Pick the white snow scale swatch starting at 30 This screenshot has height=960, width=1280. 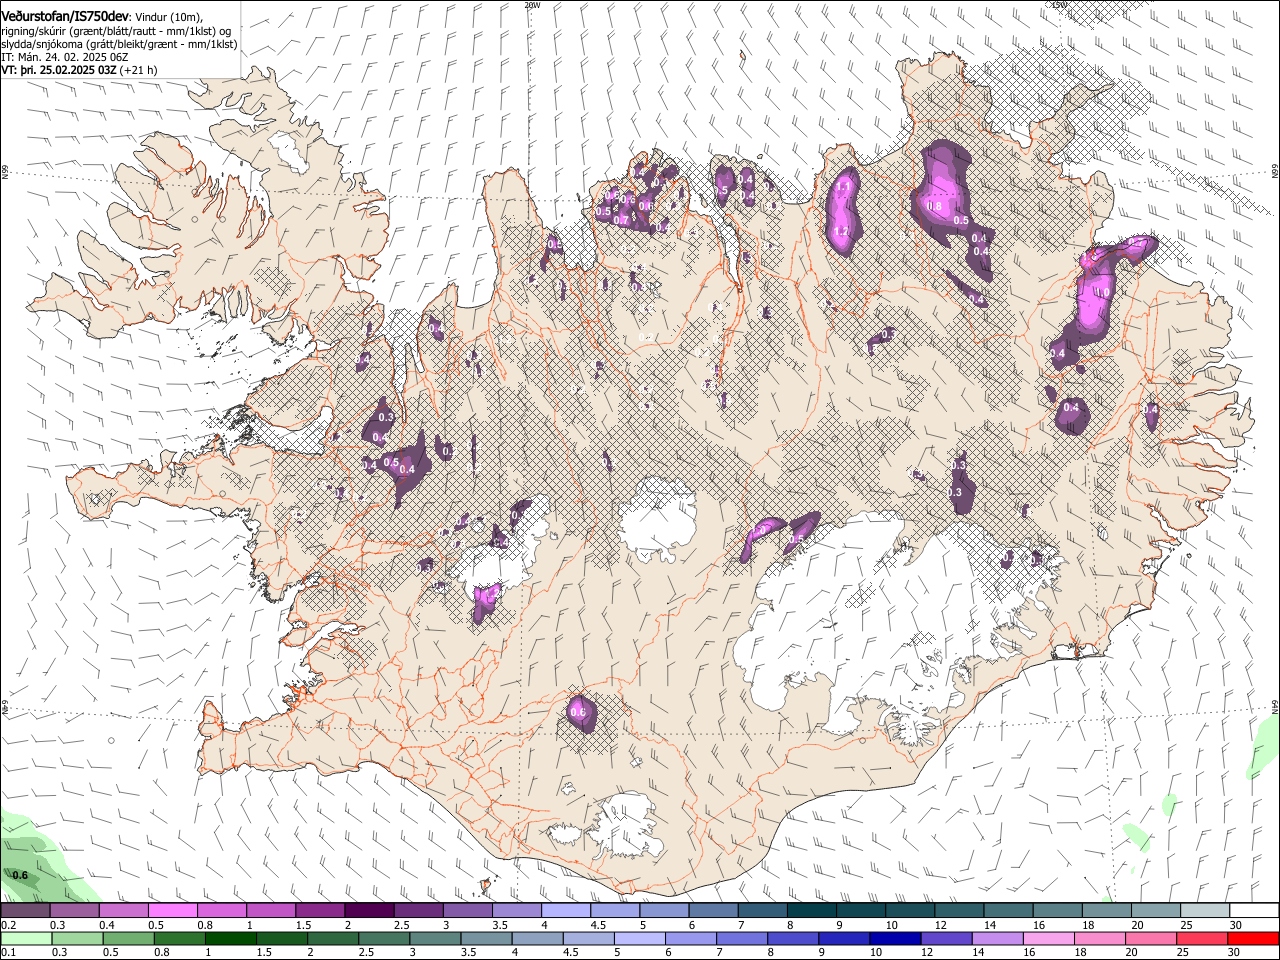[x=1254, y=911]
